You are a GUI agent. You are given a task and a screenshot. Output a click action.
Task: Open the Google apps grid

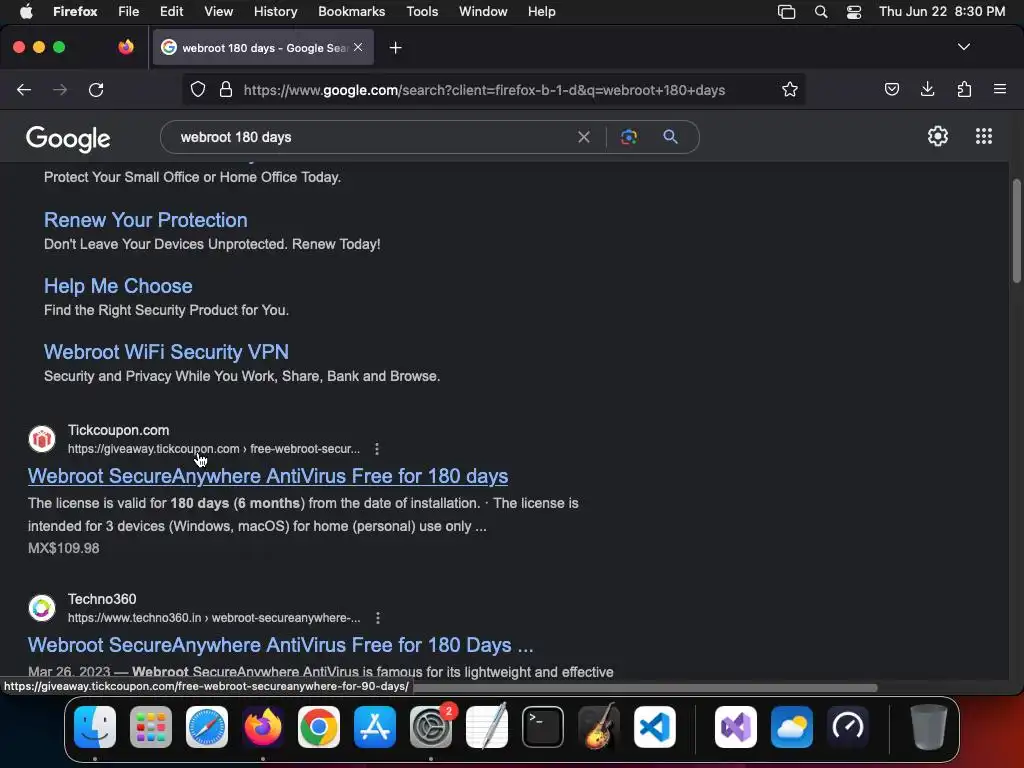[x=984, y=136]
